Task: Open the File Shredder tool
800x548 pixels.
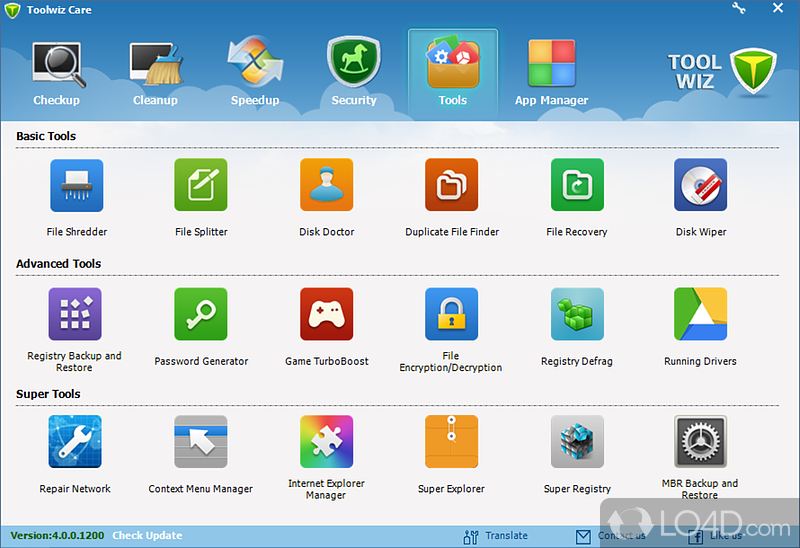Action: click(x=76, y=186)
